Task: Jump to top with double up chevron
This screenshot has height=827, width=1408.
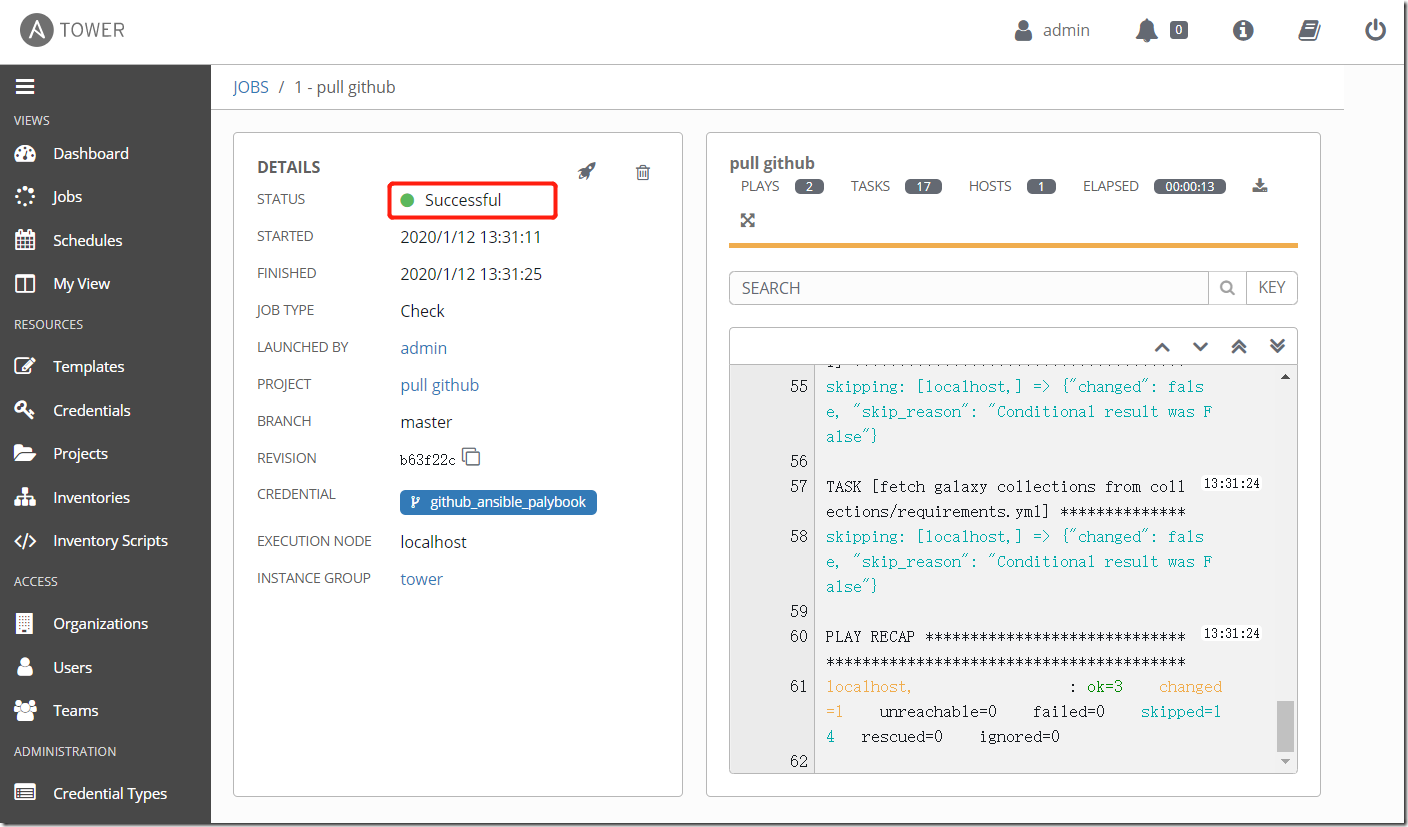Action: tap(1239, 346)
